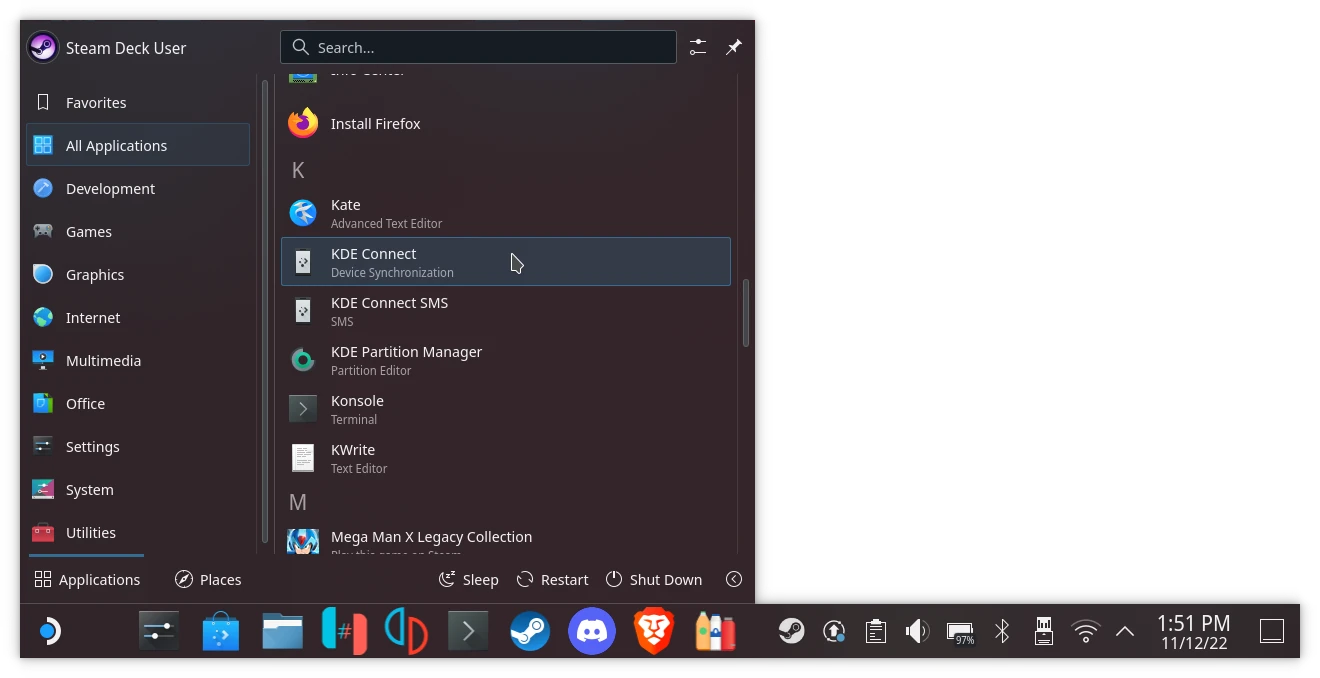The height and width of the screenshot is (678, 1320).
Task: Open audio volume control in the tray
Action: tap(917, 631)
